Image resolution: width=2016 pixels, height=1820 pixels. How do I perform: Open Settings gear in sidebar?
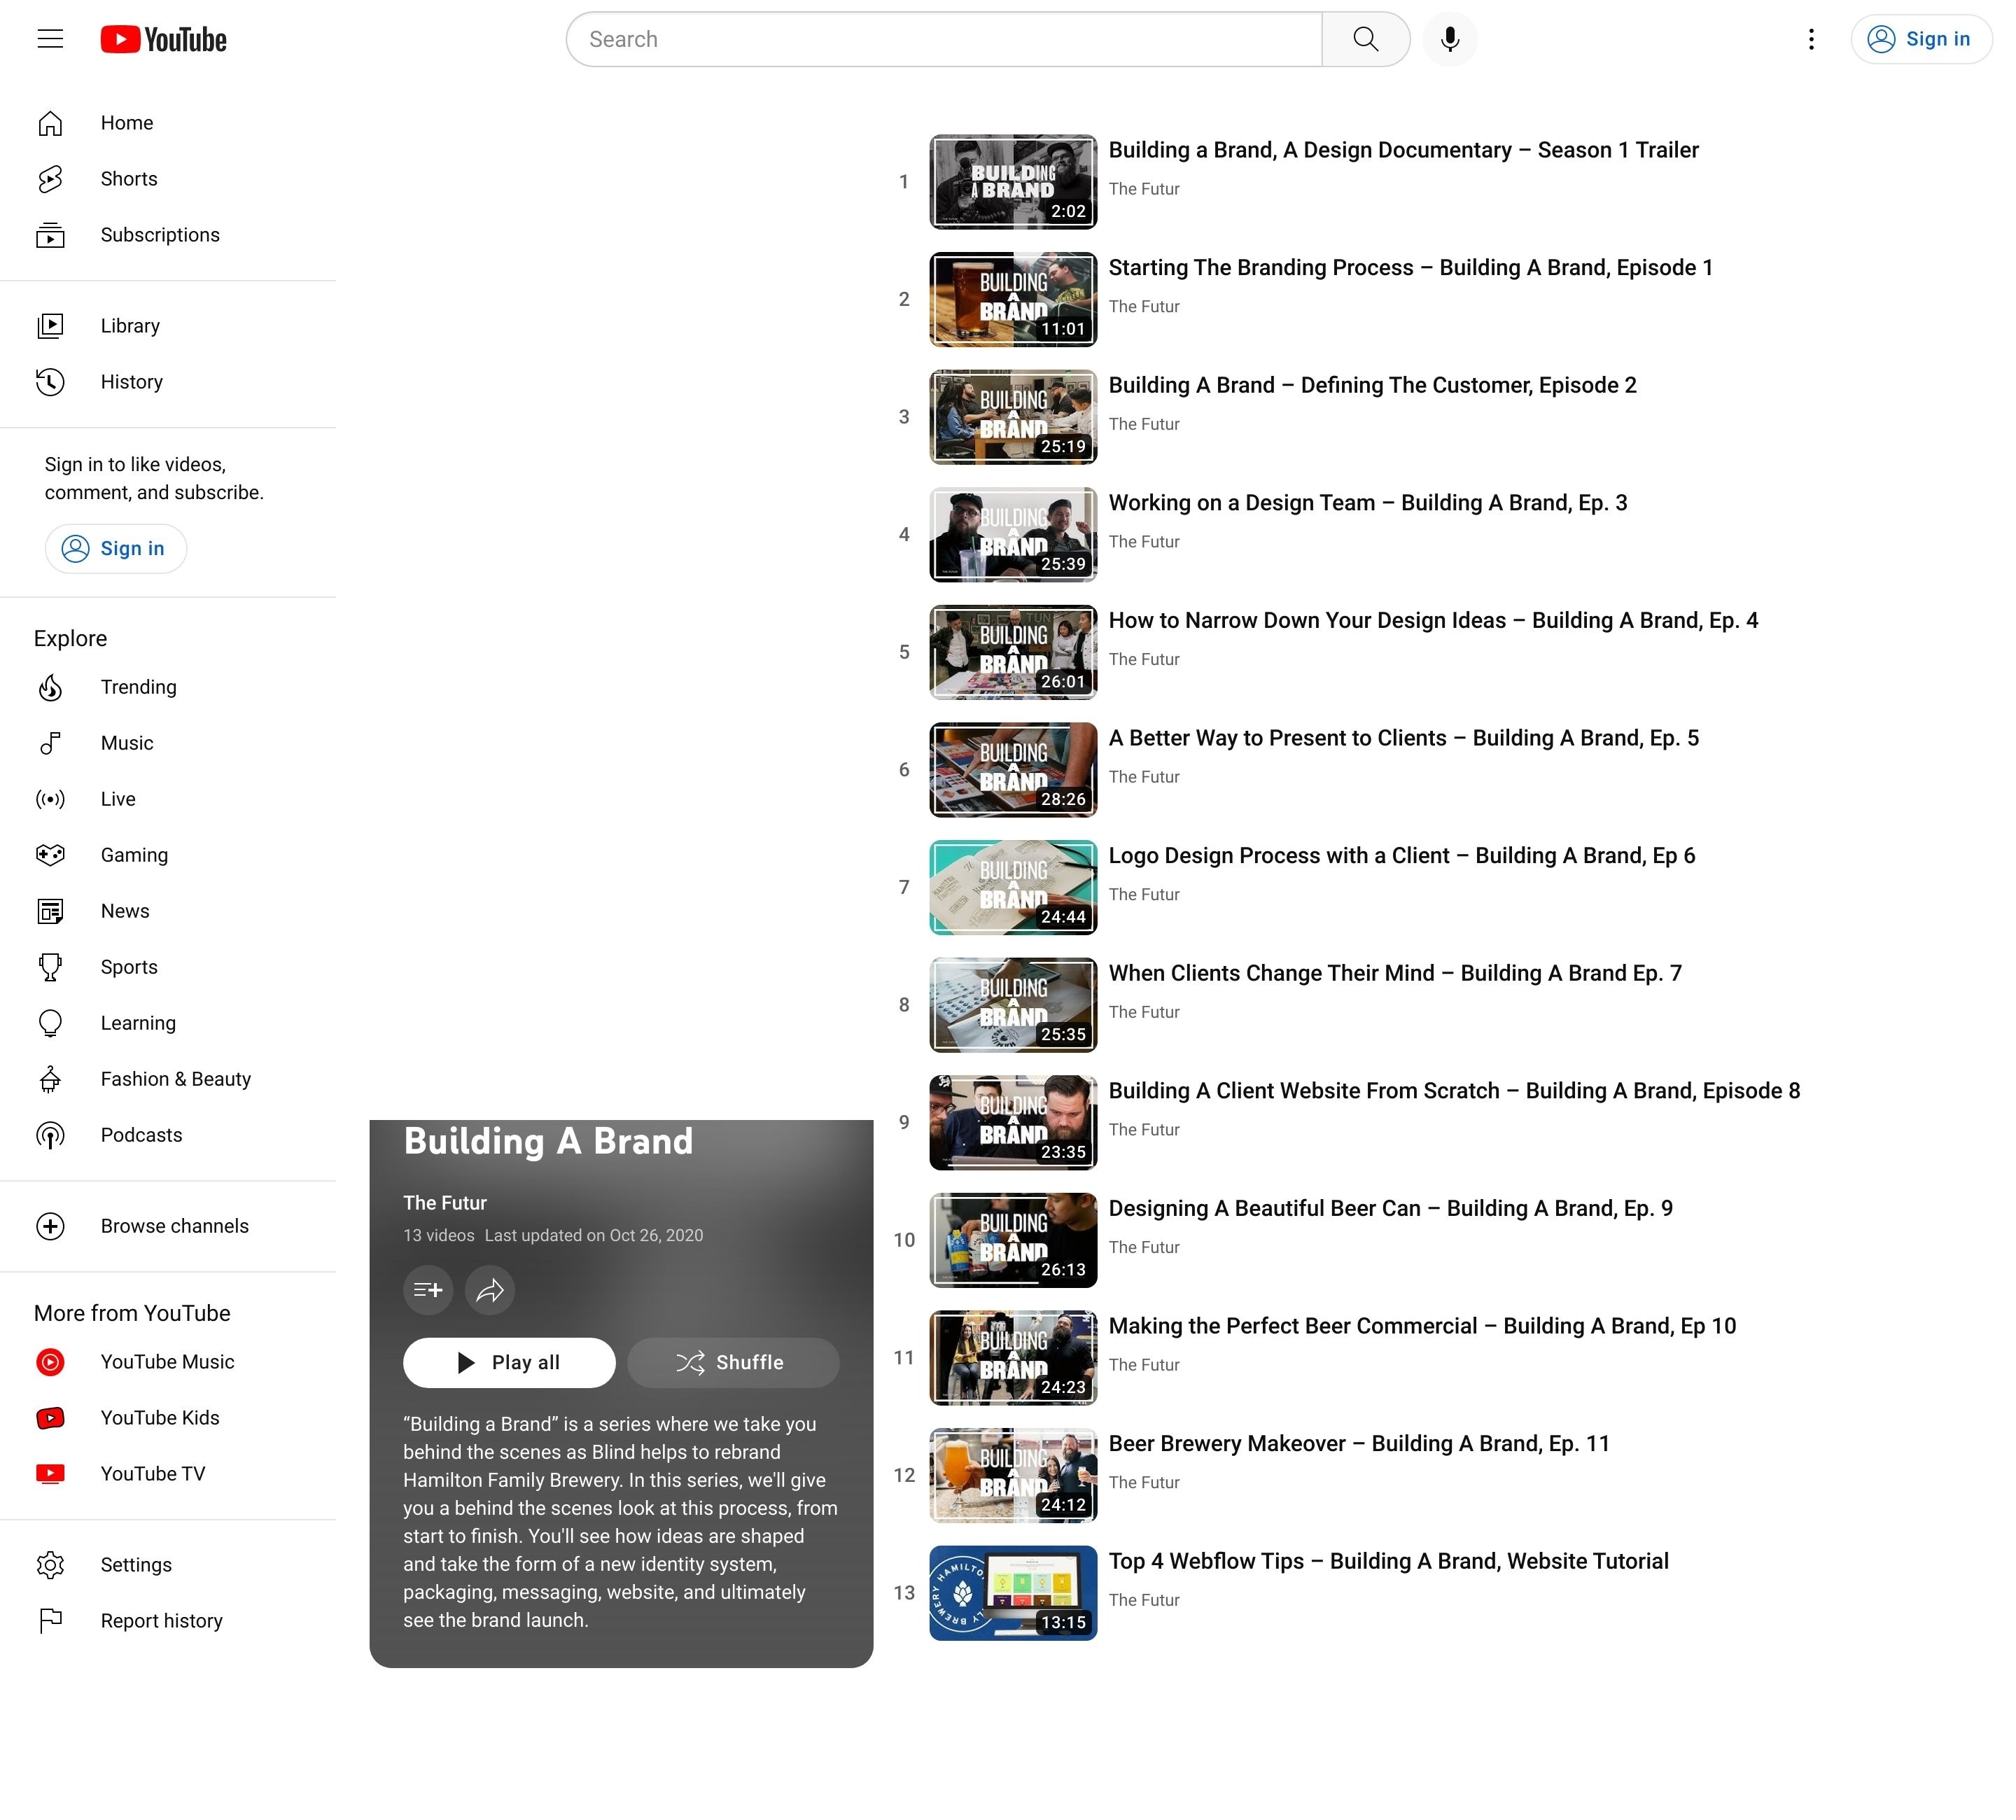pos(50,1565)
